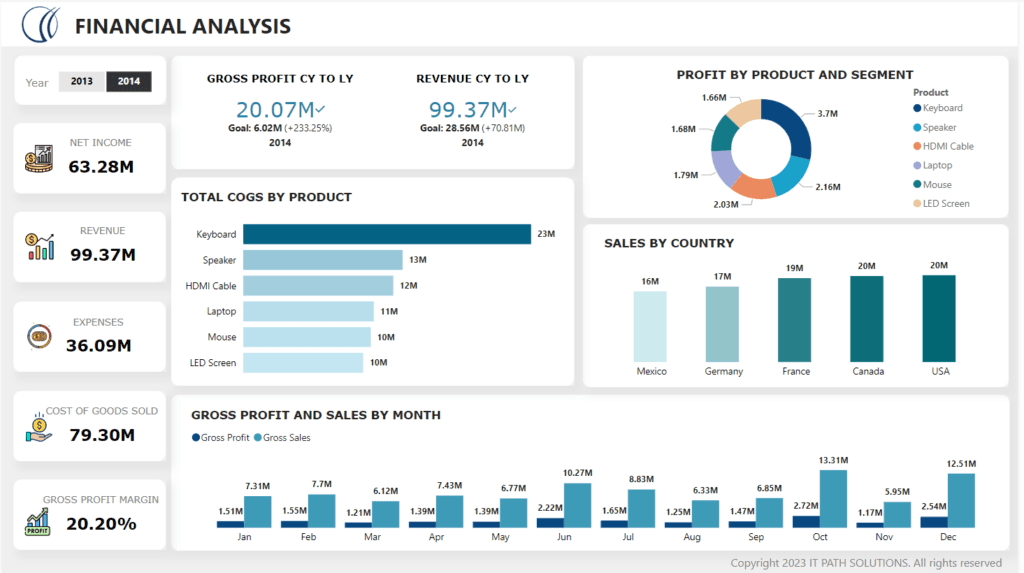Click the checkmark next to 99.37M revenue
This screenshot has height=573, width=1024.
click(x=512, y=109)
